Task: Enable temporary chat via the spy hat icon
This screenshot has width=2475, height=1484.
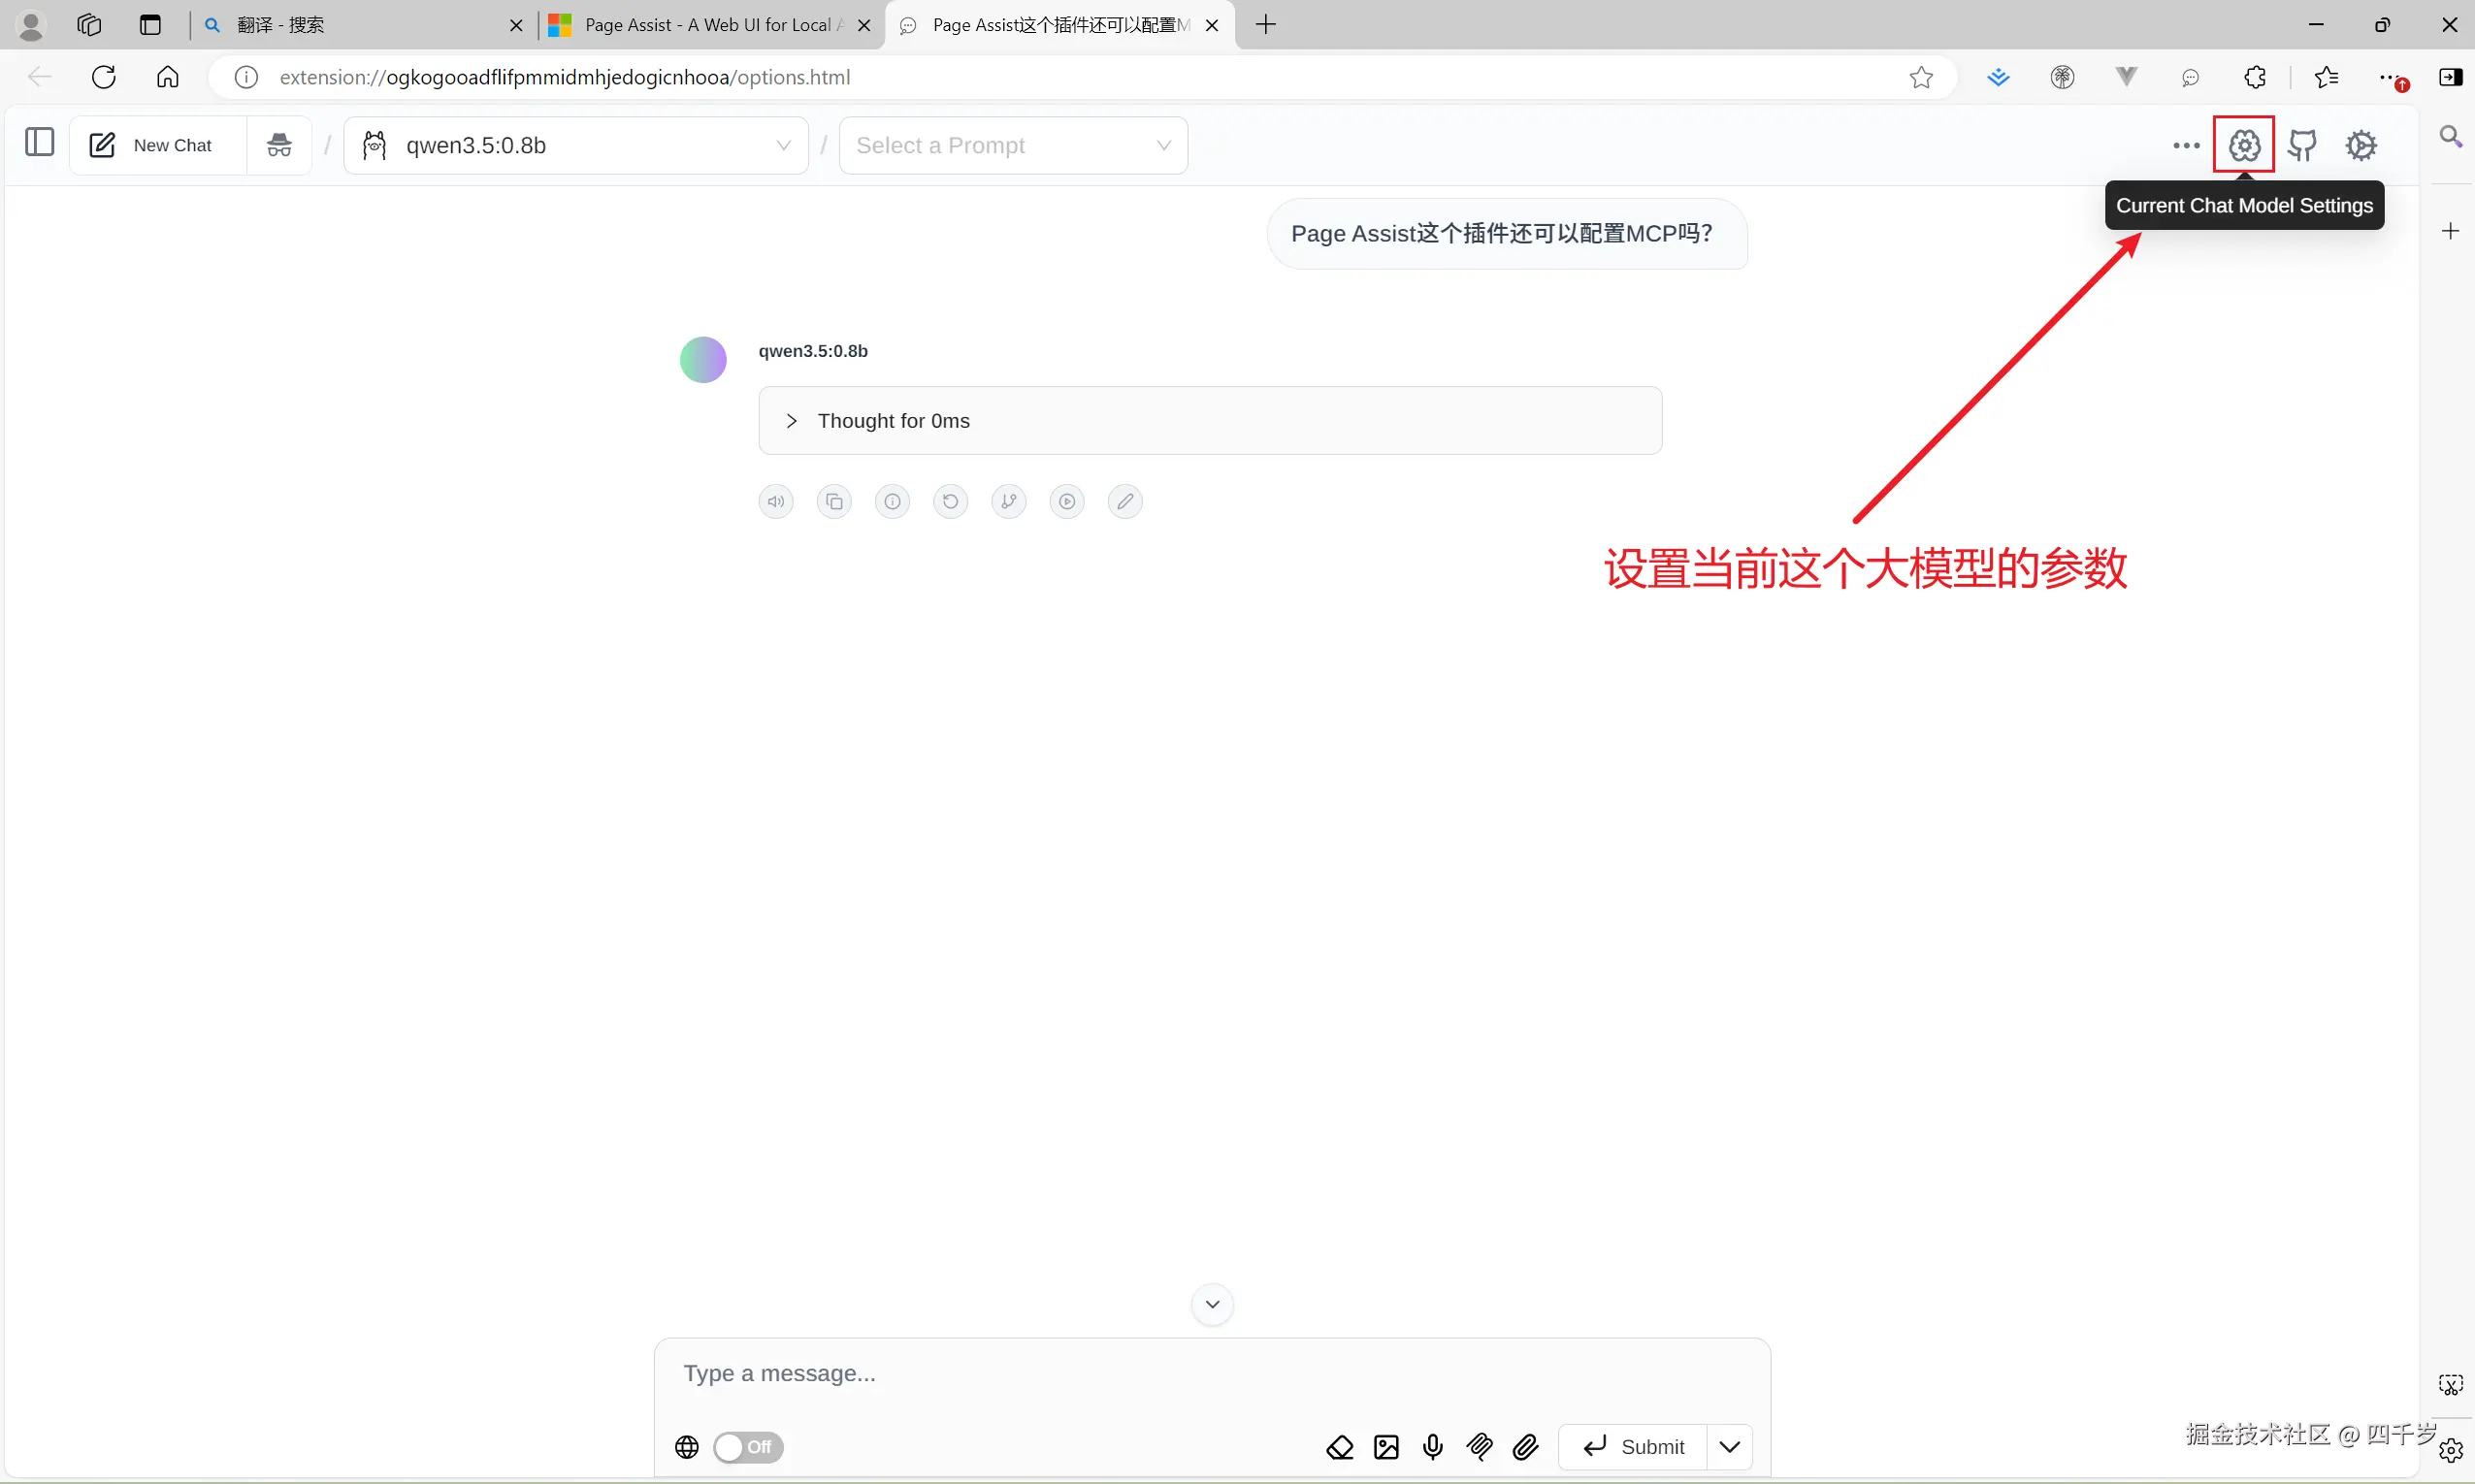Action: pos(278,144)
